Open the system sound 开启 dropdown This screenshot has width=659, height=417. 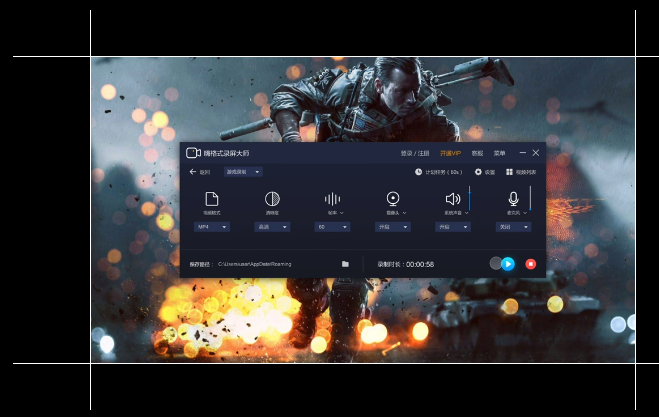tap(453, 227)
